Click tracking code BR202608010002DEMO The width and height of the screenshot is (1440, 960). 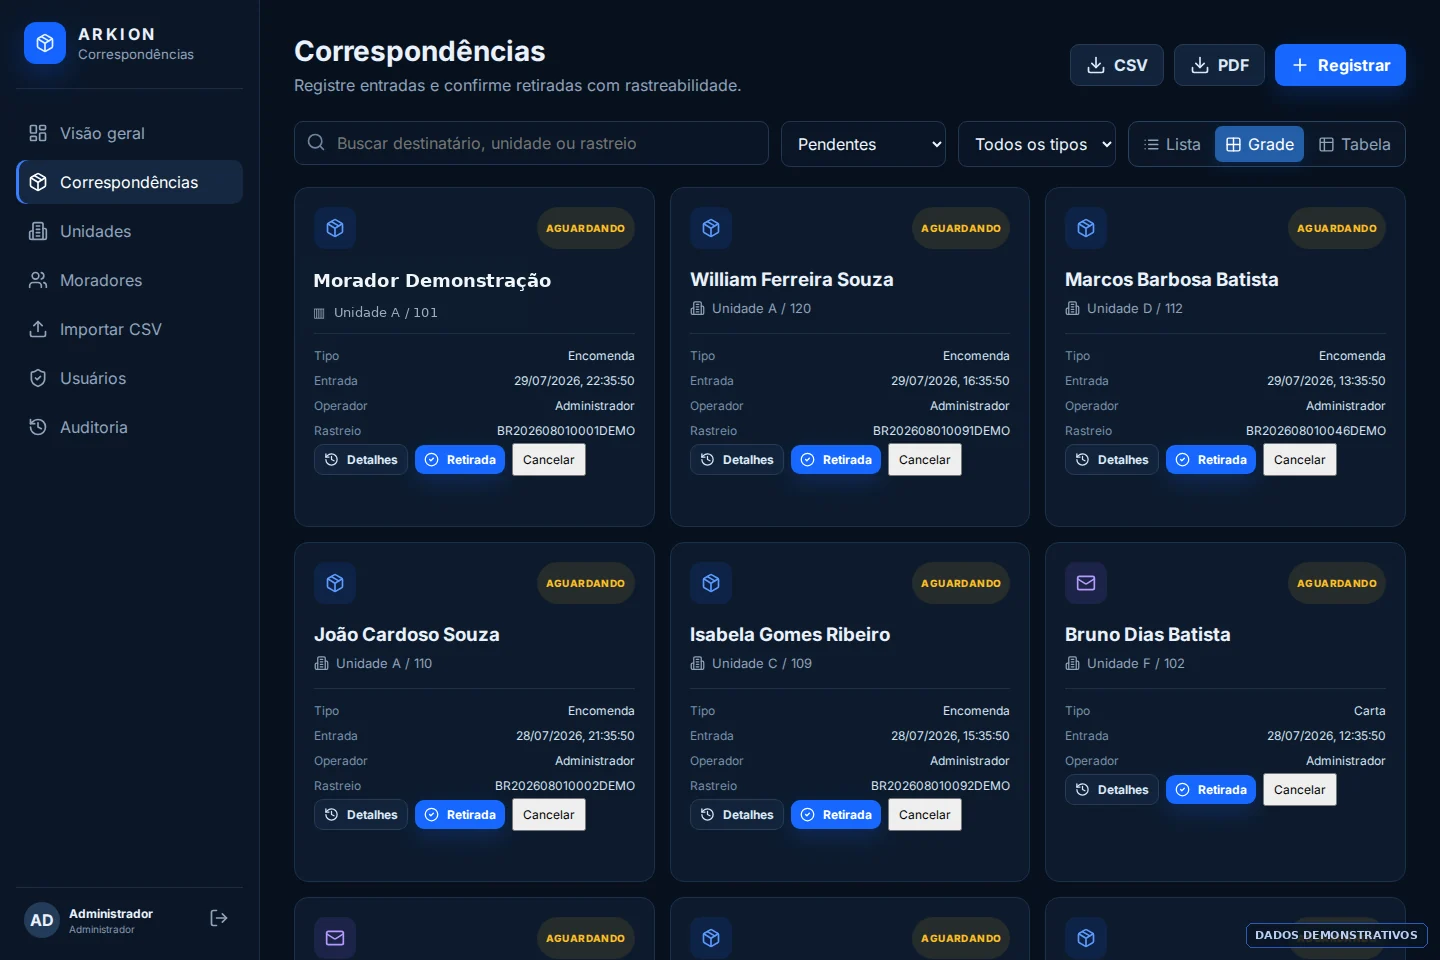(565, 786)
